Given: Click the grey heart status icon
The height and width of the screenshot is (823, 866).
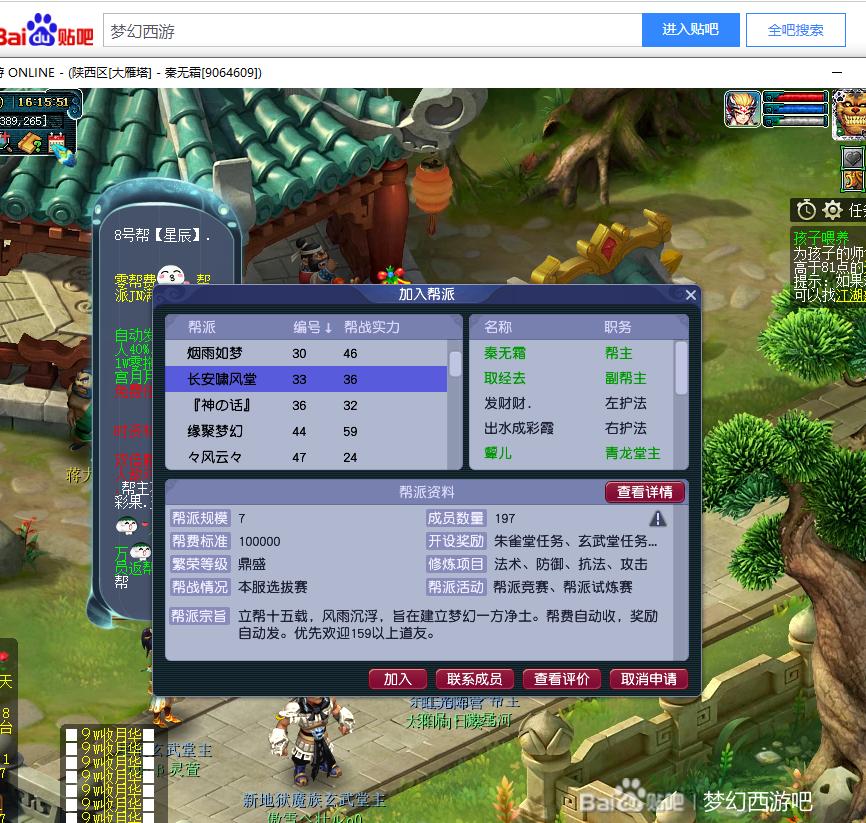Looking at the screenshot, I should pos(853,158).
